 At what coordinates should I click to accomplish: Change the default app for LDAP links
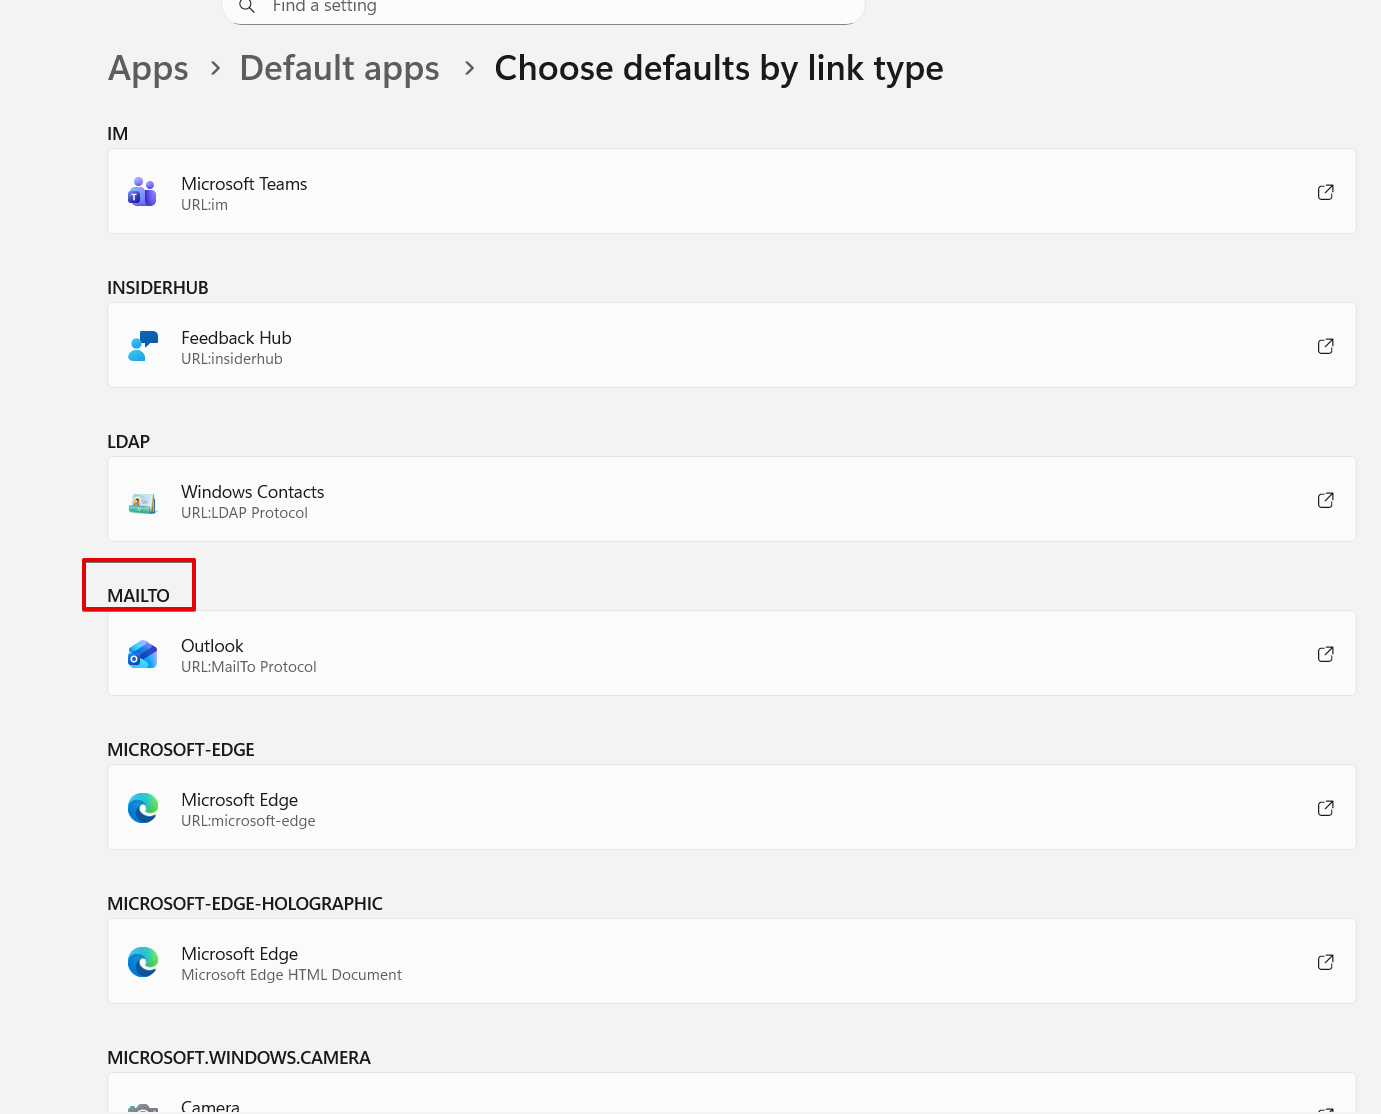coord(732,500)
